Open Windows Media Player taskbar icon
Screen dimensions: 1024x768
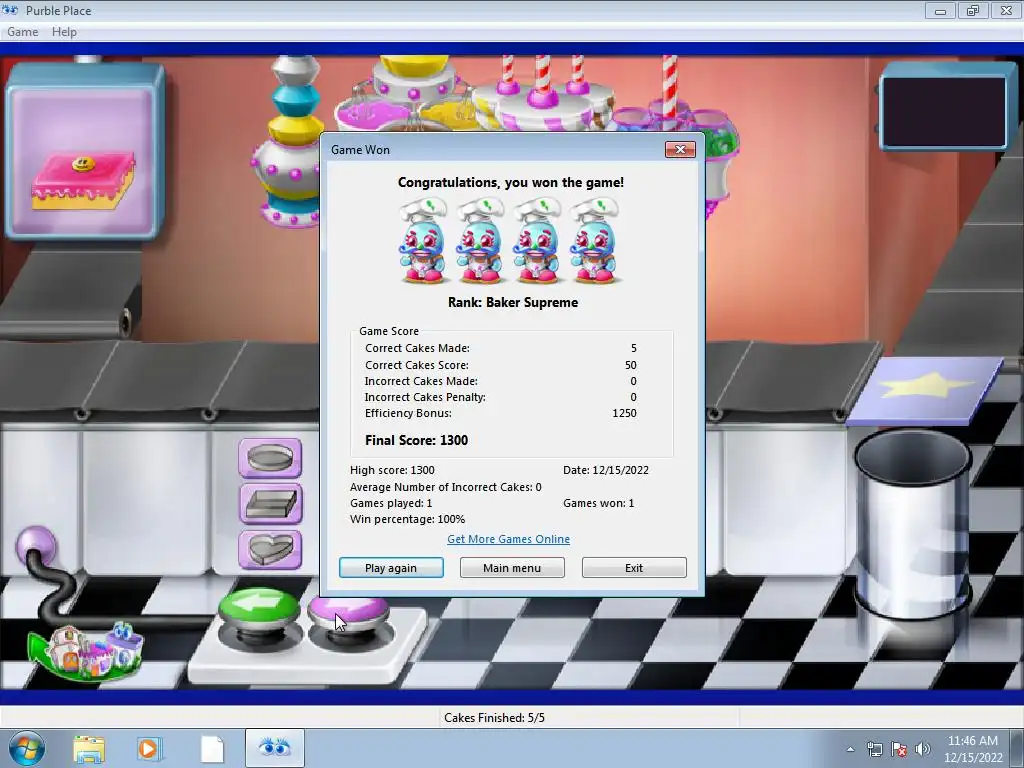pyautogui.click(x=149, y=749)
